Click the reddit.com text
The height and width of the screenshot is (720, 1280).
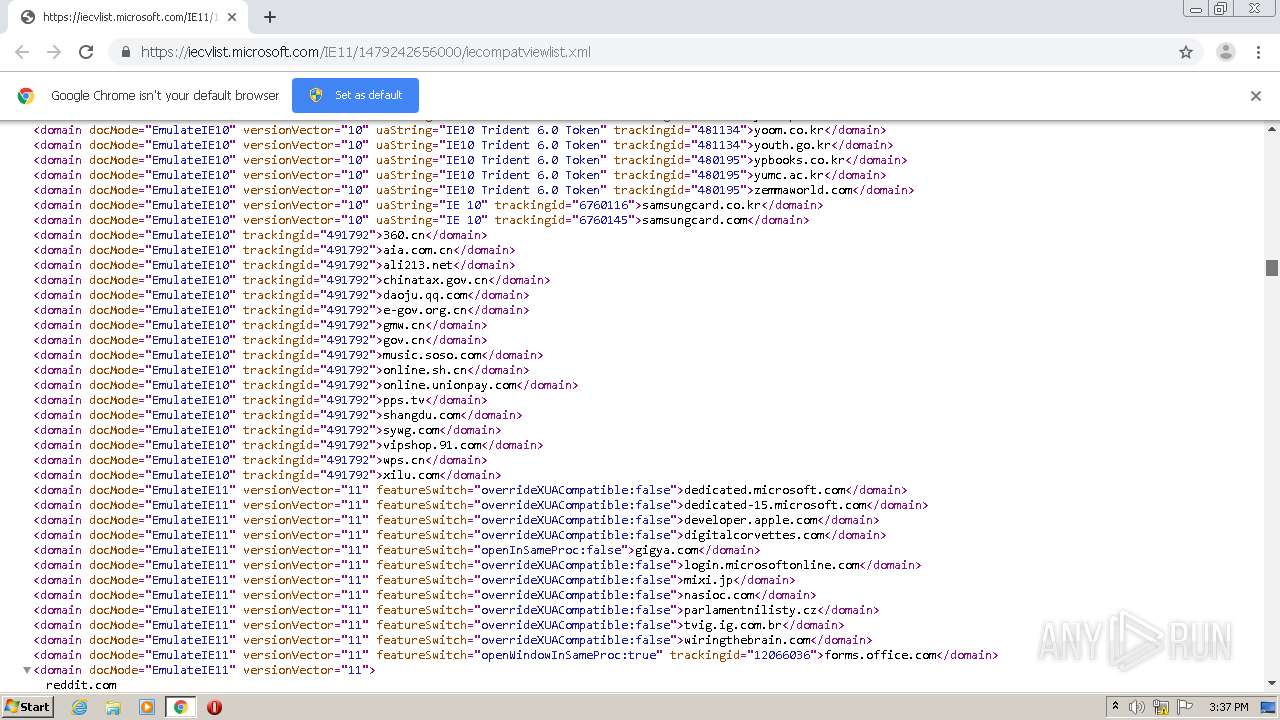pyautogui.click(x=81, y=685)
